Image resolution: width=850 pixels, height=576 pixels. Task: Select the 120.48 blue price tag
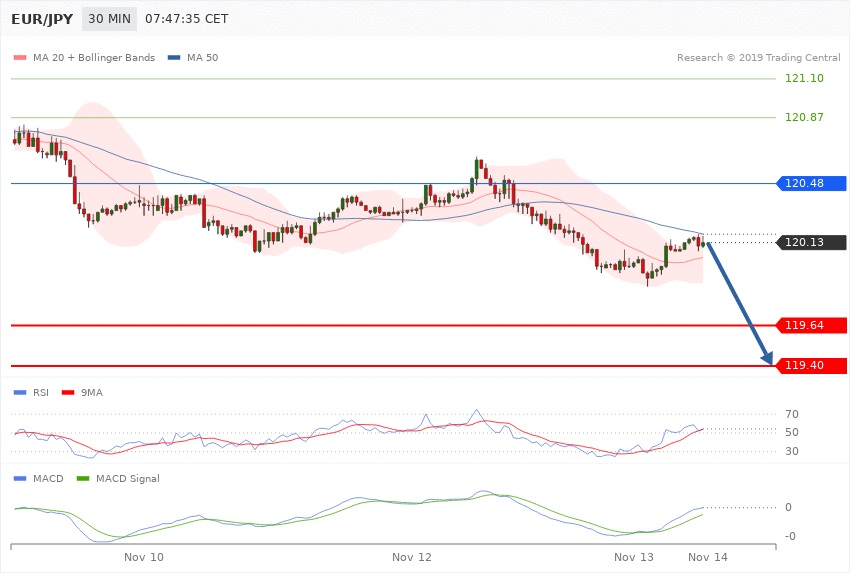pos(811,183)
